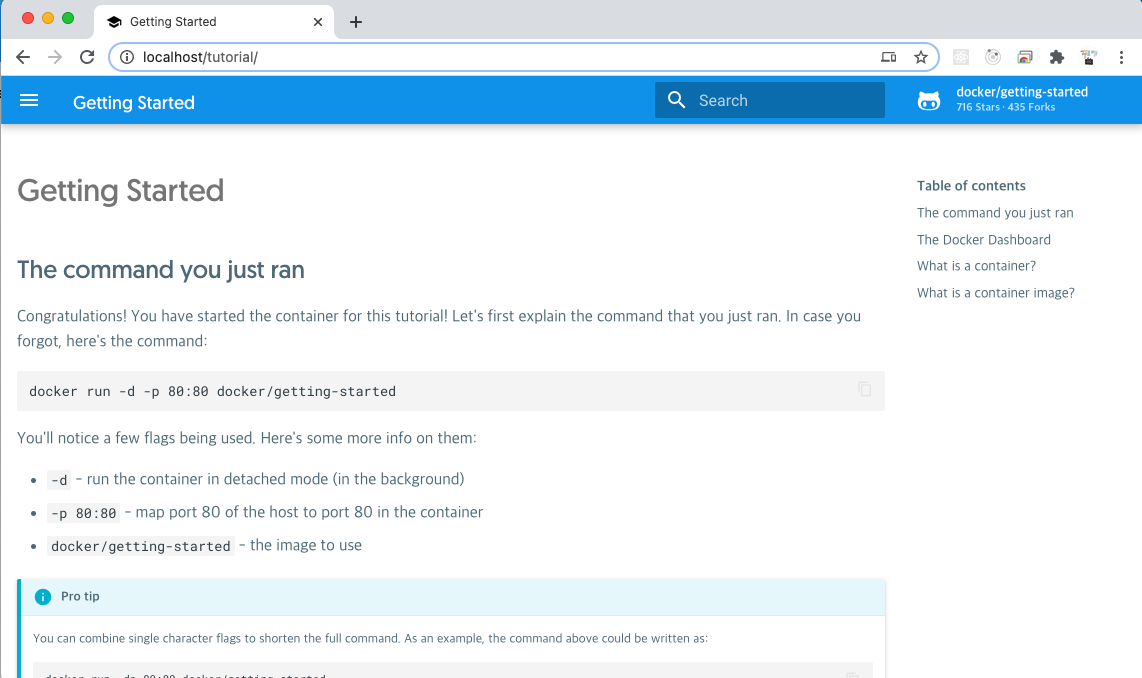Close the Getting Started browser tab
1142x678 pixels.
coord(318,22)
